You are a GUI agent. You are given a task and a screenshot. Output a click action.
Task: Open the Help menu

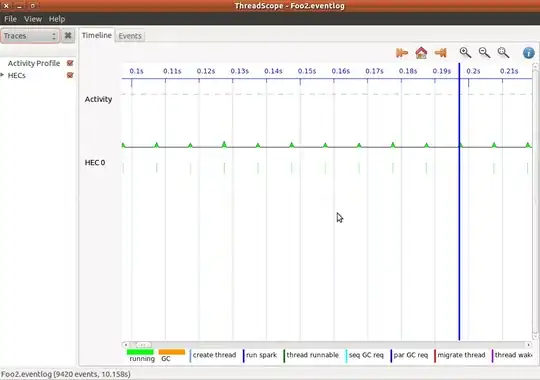[56, 19]
